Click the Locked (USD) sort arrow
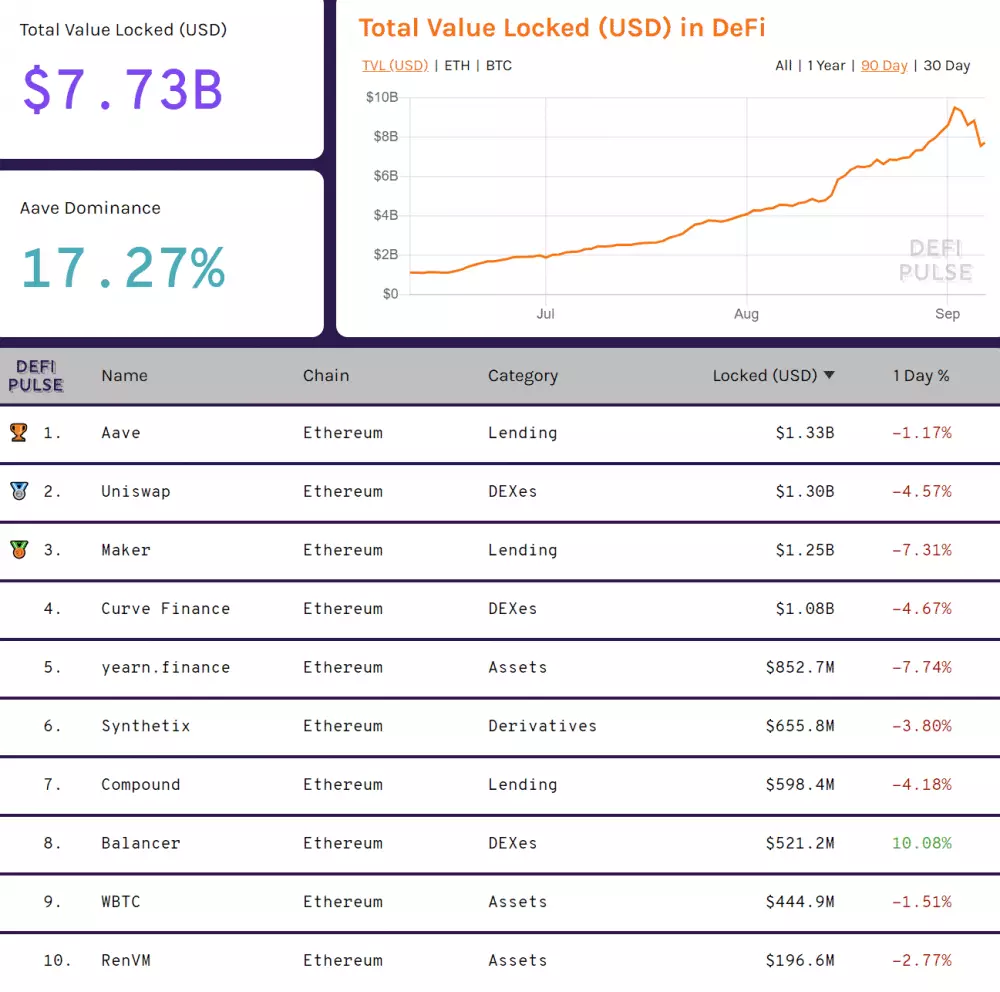The height and width of the screenshot is (992, 1000). pyautogui.click(x=828, y=376)
